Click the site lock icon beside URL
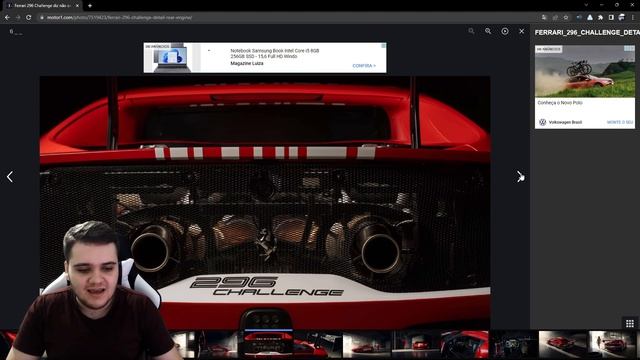This screenshot has width=640, height=360. click(x=42, y=18)
